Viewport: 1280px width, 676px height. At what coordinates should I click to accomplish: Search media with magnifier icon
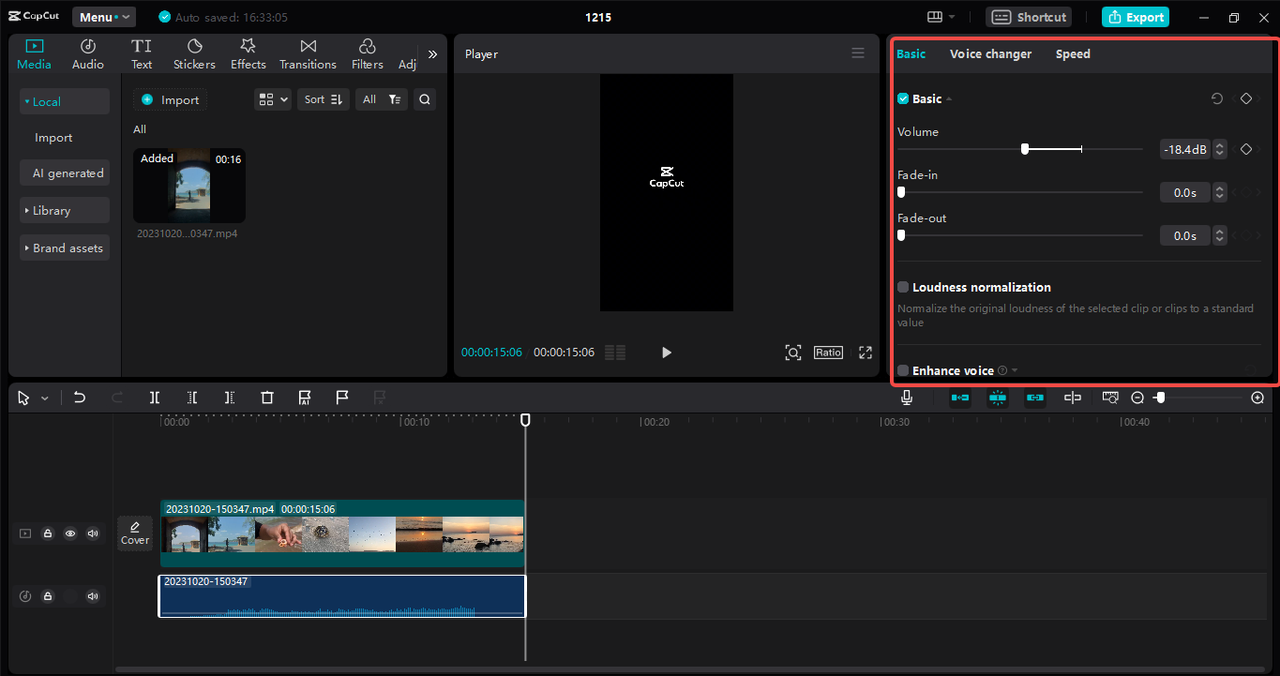425,100
